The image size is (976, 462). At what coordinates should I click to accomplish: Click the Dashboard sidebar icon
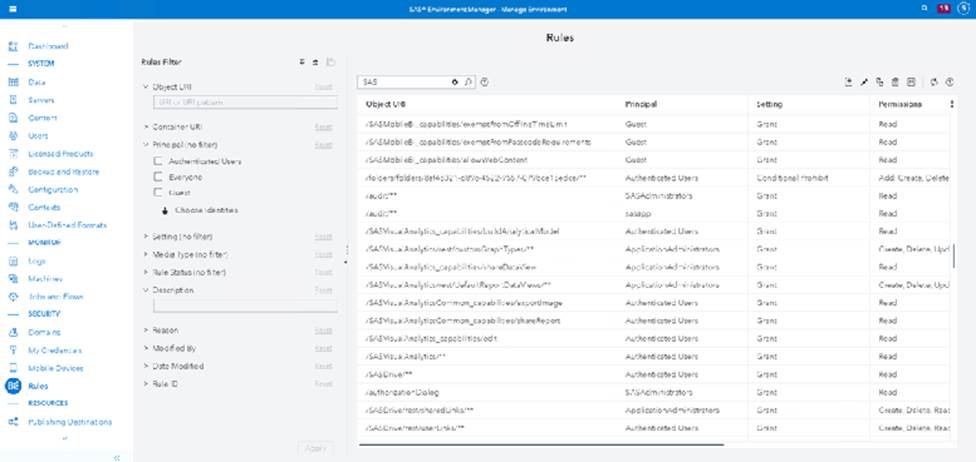(x=13, y=46)
